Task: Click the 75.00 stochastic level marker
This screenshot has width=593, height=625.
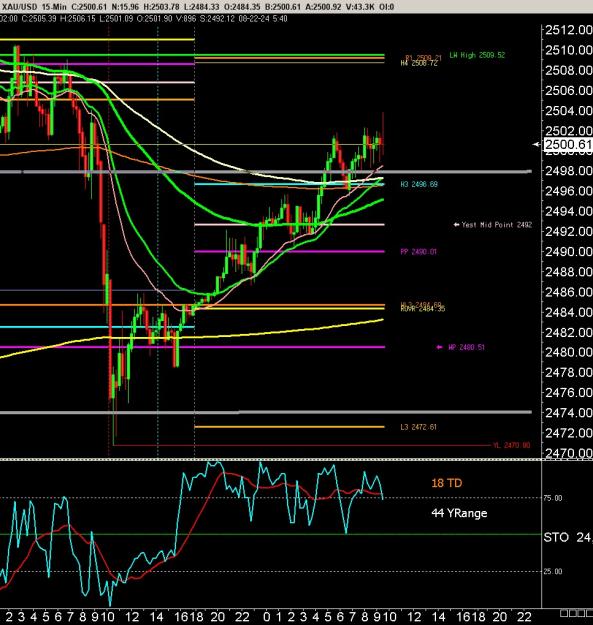Action: pyautogui.click(x=553, y=498)
